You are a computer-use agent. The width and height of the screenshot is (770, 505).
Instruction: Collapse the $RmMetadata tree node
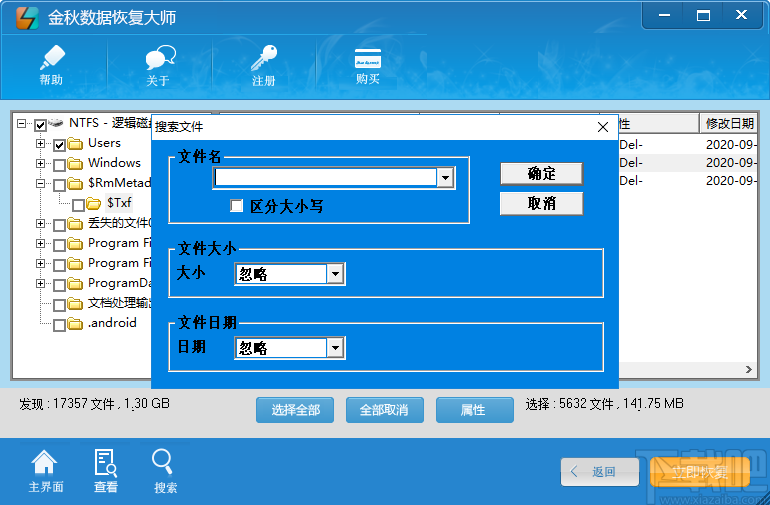click(40, 183)
